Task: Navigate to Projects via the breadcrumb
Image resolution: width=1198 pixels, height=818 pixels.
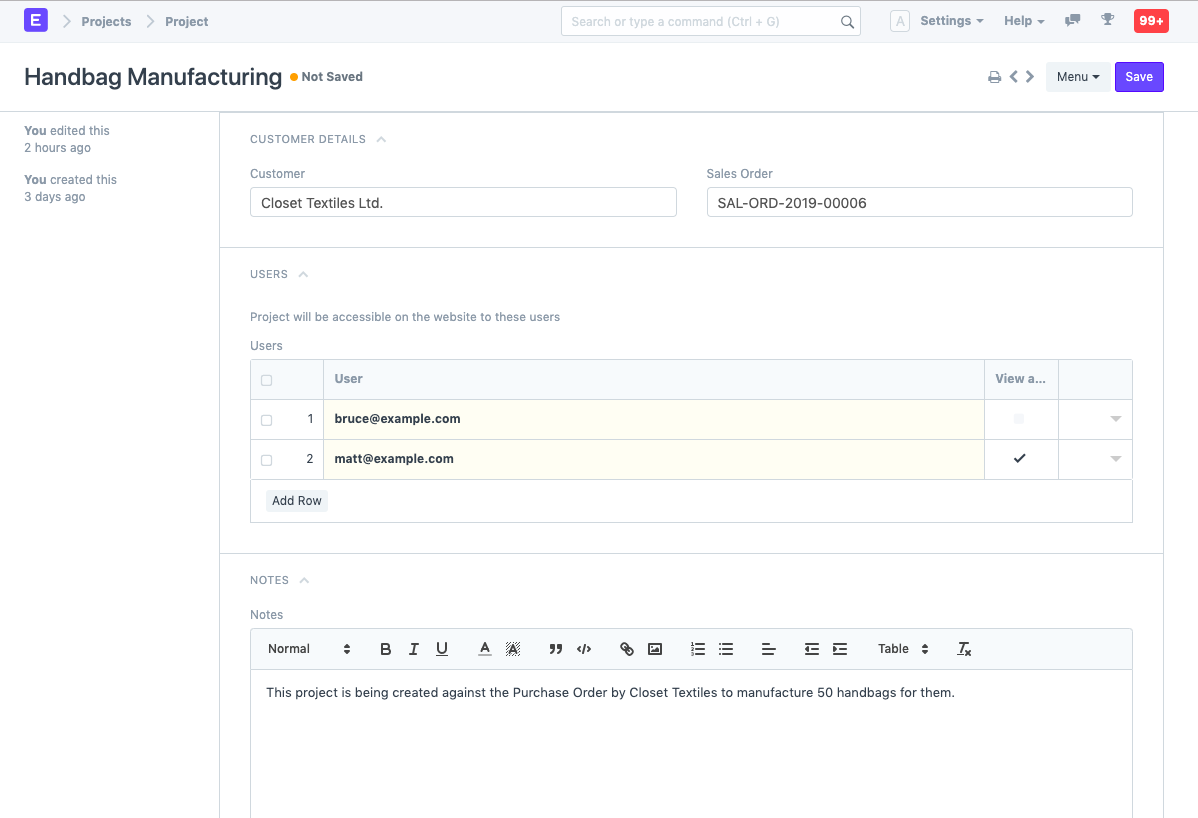Action: 105,21
